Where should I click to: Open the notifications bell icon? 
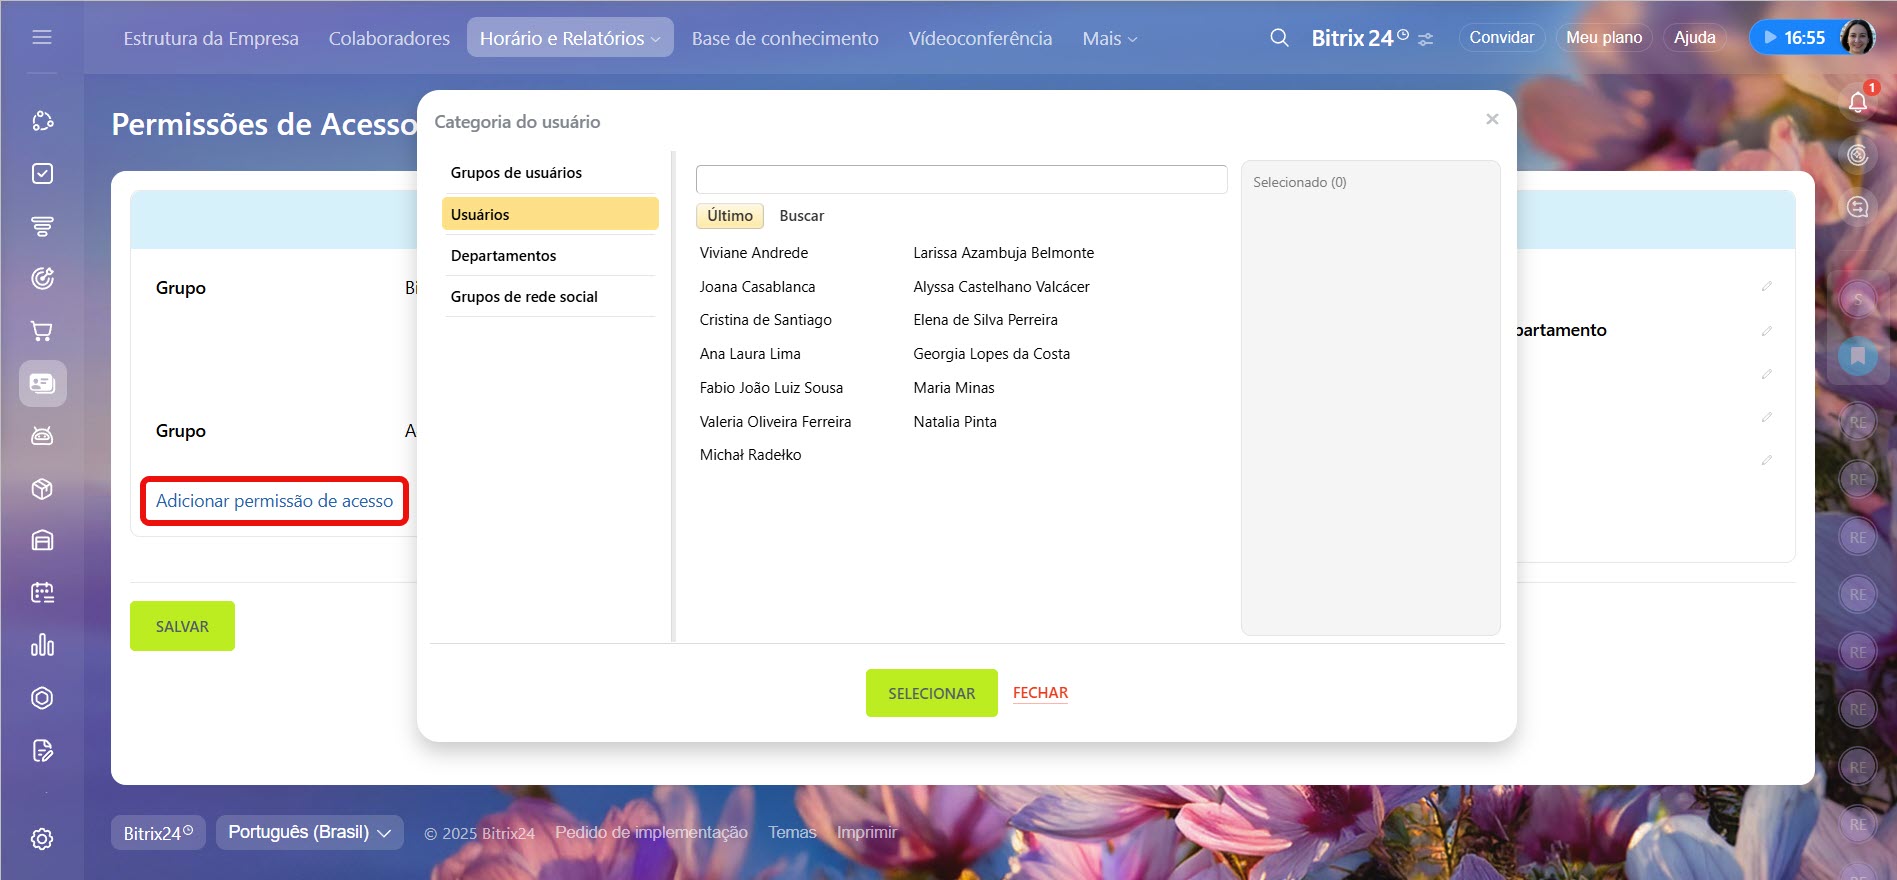click(x=1857, y=102)
